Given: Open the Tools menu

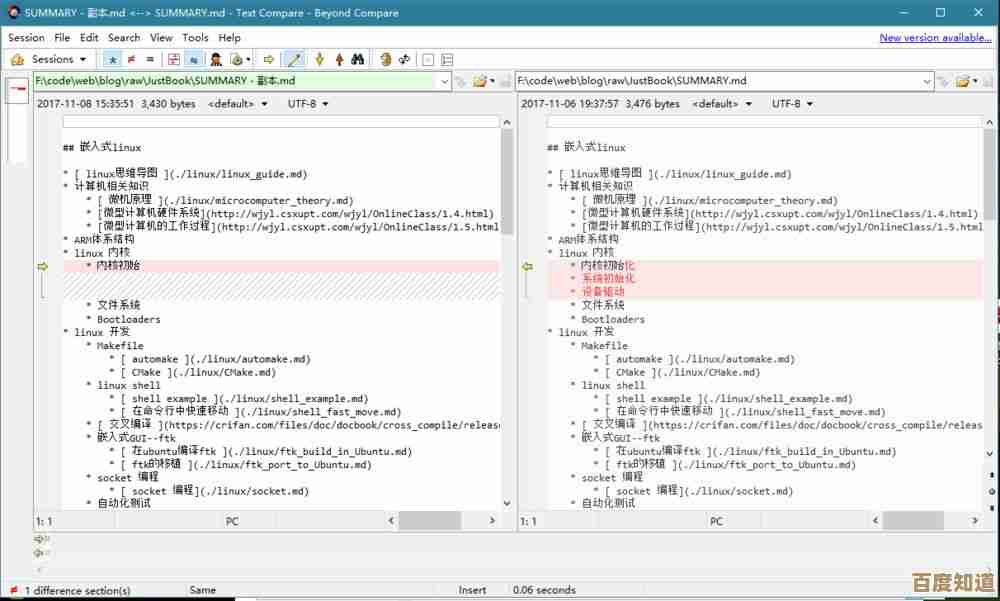Looking at the screenshot, I should pyautogui.click(x=195, y=38).
